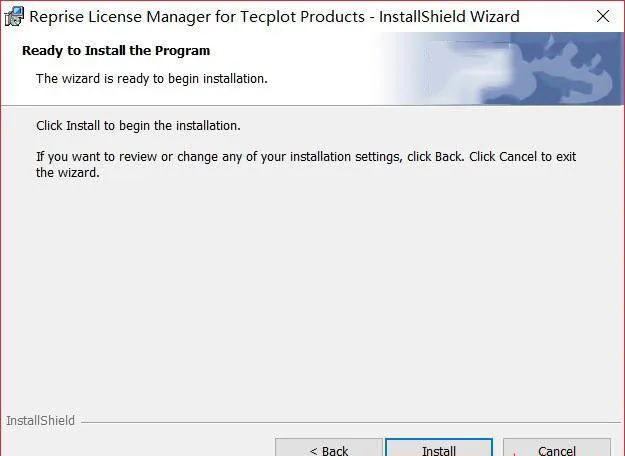Close the InstallShield Wizard window
The height and width of the screenshot is (456, 625).
point(603,16)
